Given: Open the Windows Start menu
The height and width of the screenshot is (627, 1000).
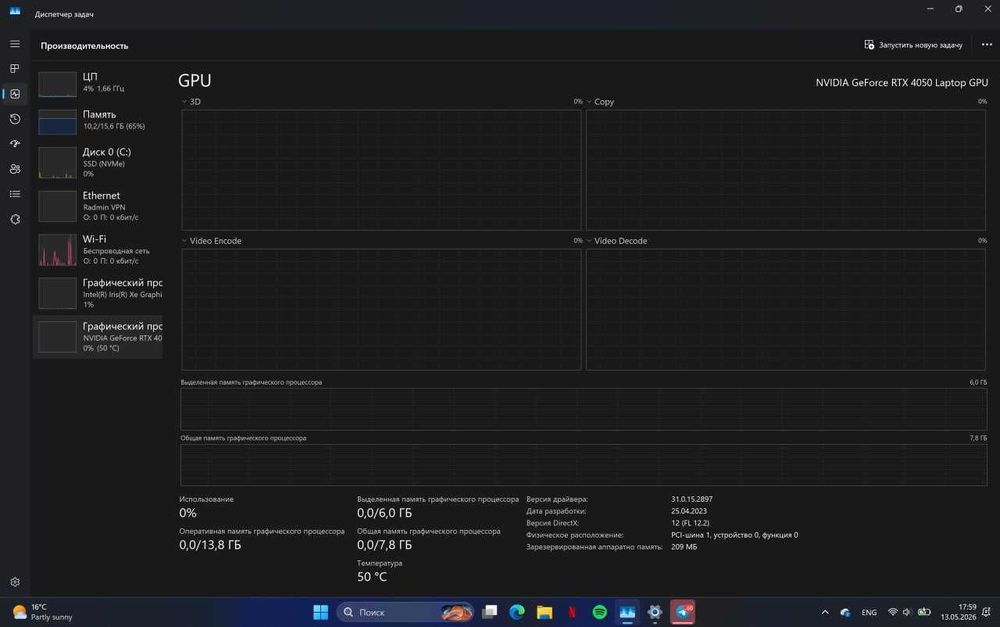Looking at the screenshot, I should (320, 612).
